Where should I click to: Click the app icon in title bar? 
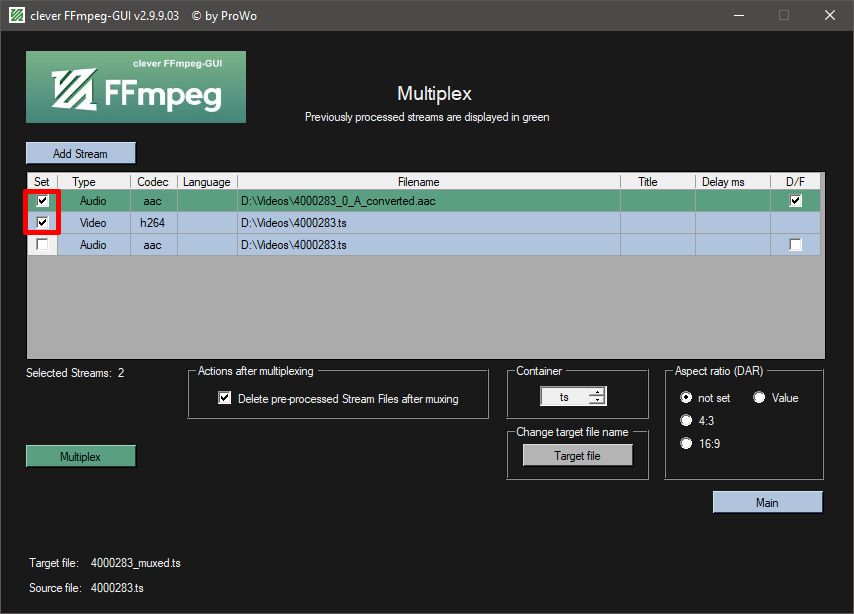(x=17, y=15)
